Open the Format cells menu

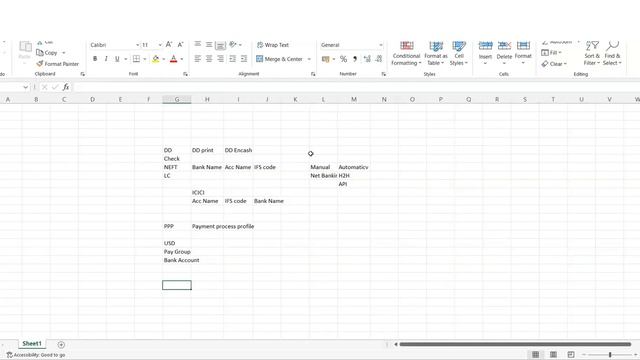(x=523, y=53)
